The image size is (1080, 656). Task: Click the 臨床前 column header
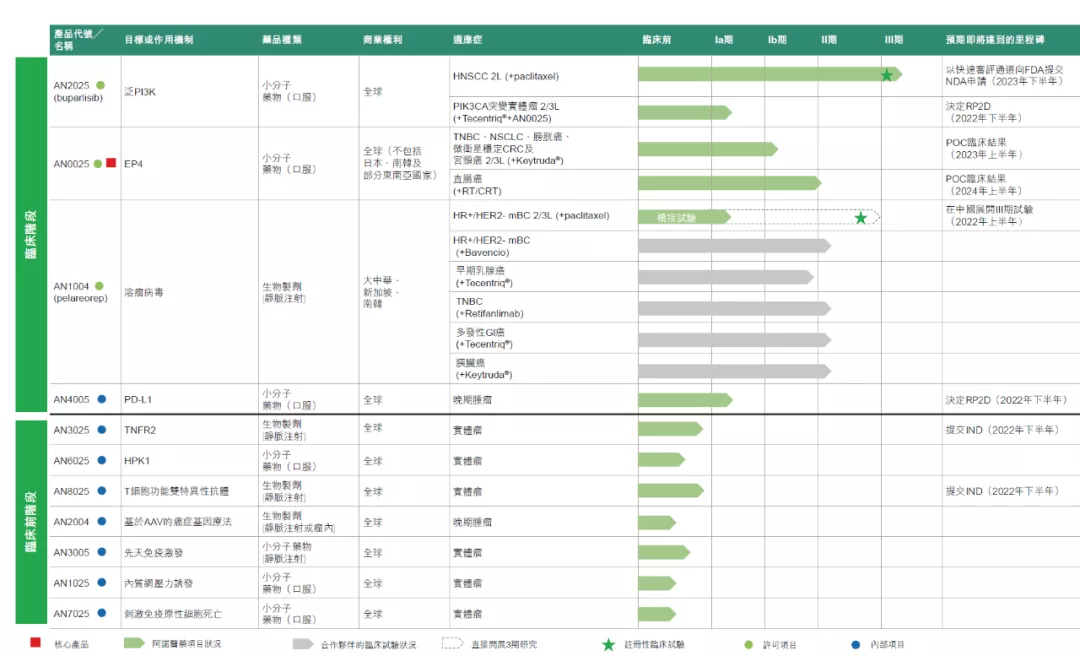click(x=656, y=40)
